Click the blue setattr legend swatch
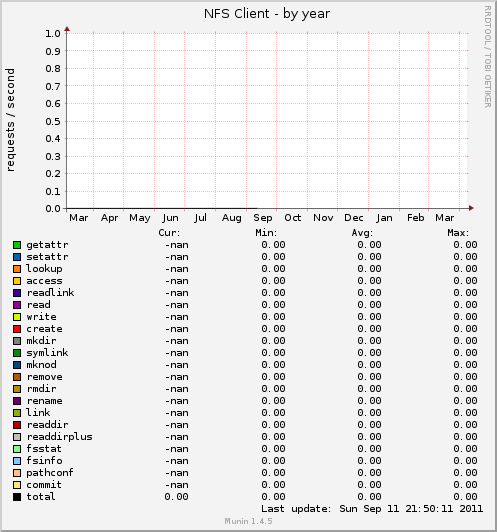This screenshot has height=532, width=497. click(17, 257)
